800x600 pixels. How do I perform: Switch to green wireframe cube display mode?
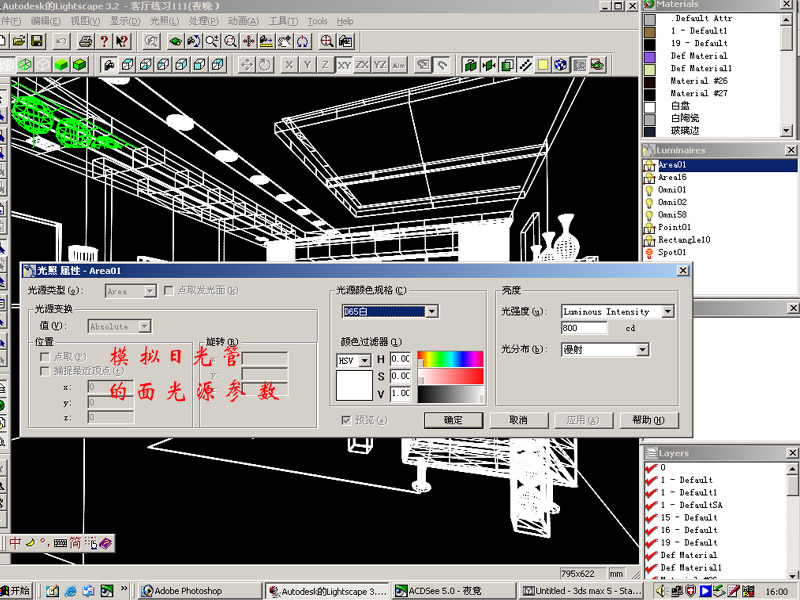(25, 65)
